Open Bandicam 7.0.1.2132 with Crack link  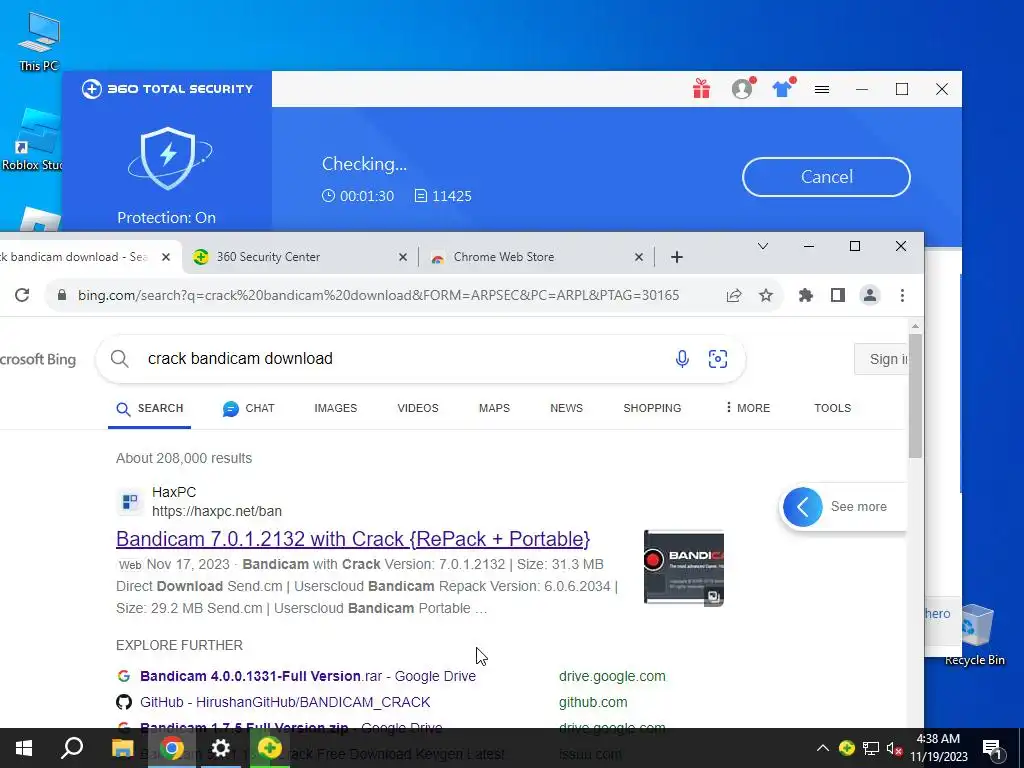(x=353, y=539)
